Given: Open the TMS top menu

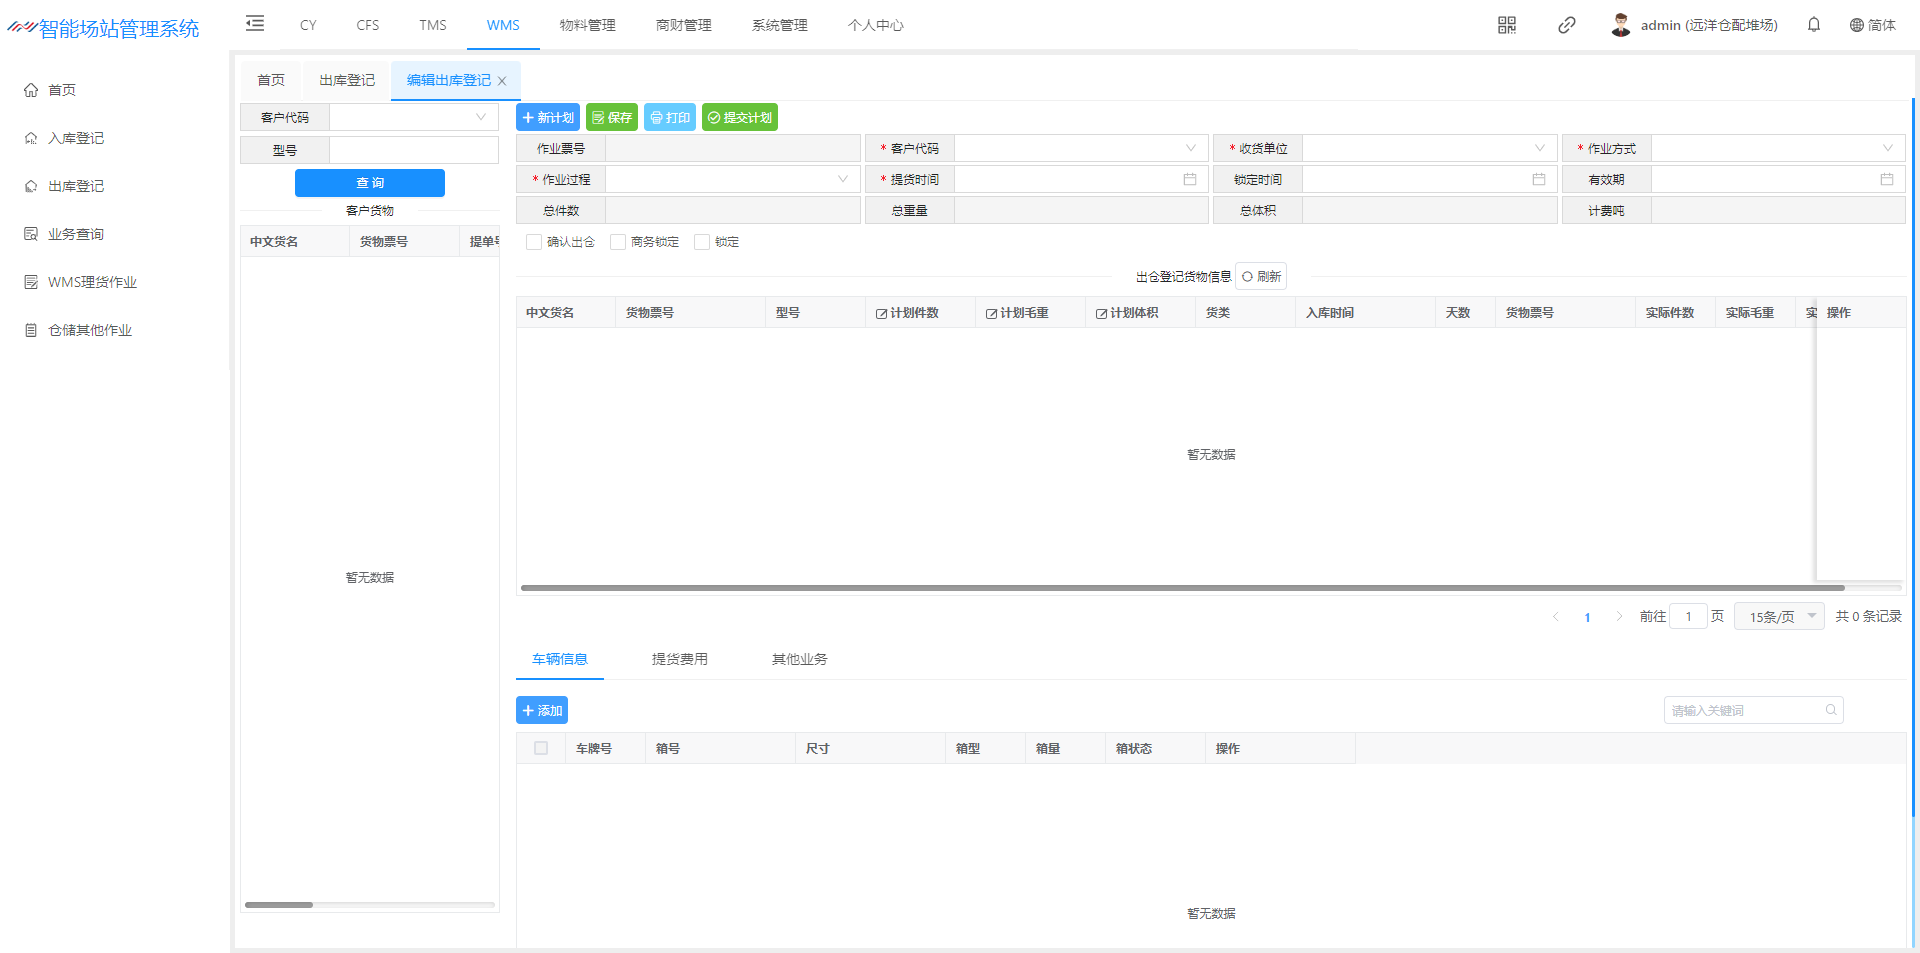Looking at the screenshot, I should [x=433, y=25].
